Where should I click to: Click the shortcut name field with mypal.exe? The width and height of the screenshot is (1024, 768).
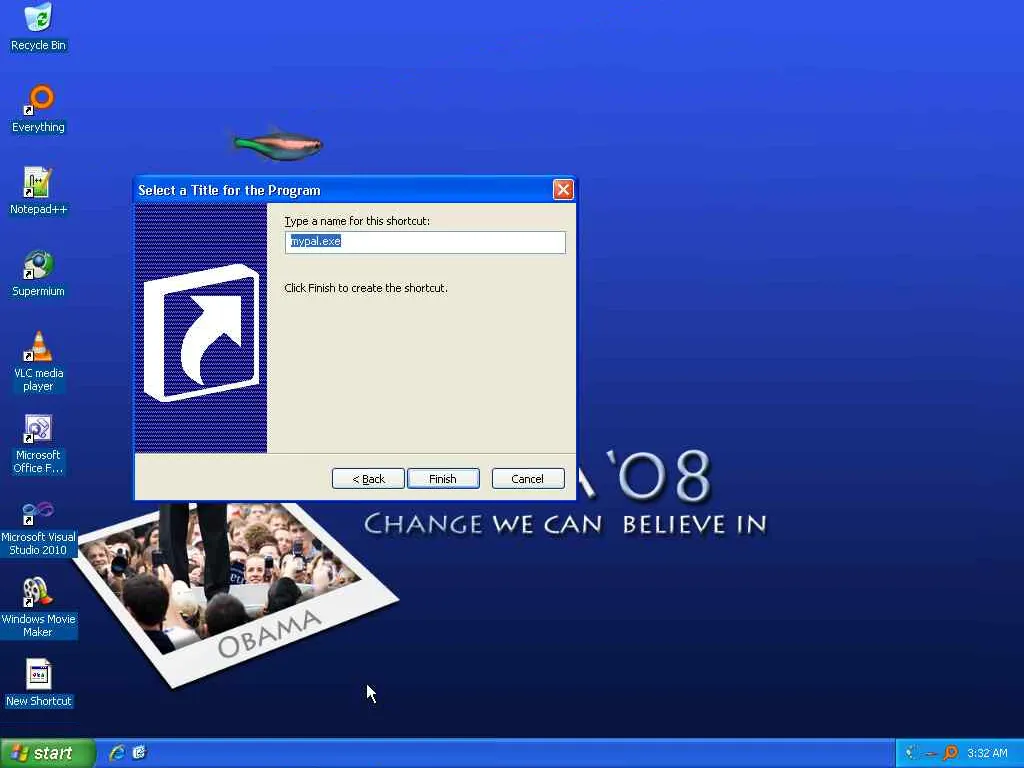[425, 242]
